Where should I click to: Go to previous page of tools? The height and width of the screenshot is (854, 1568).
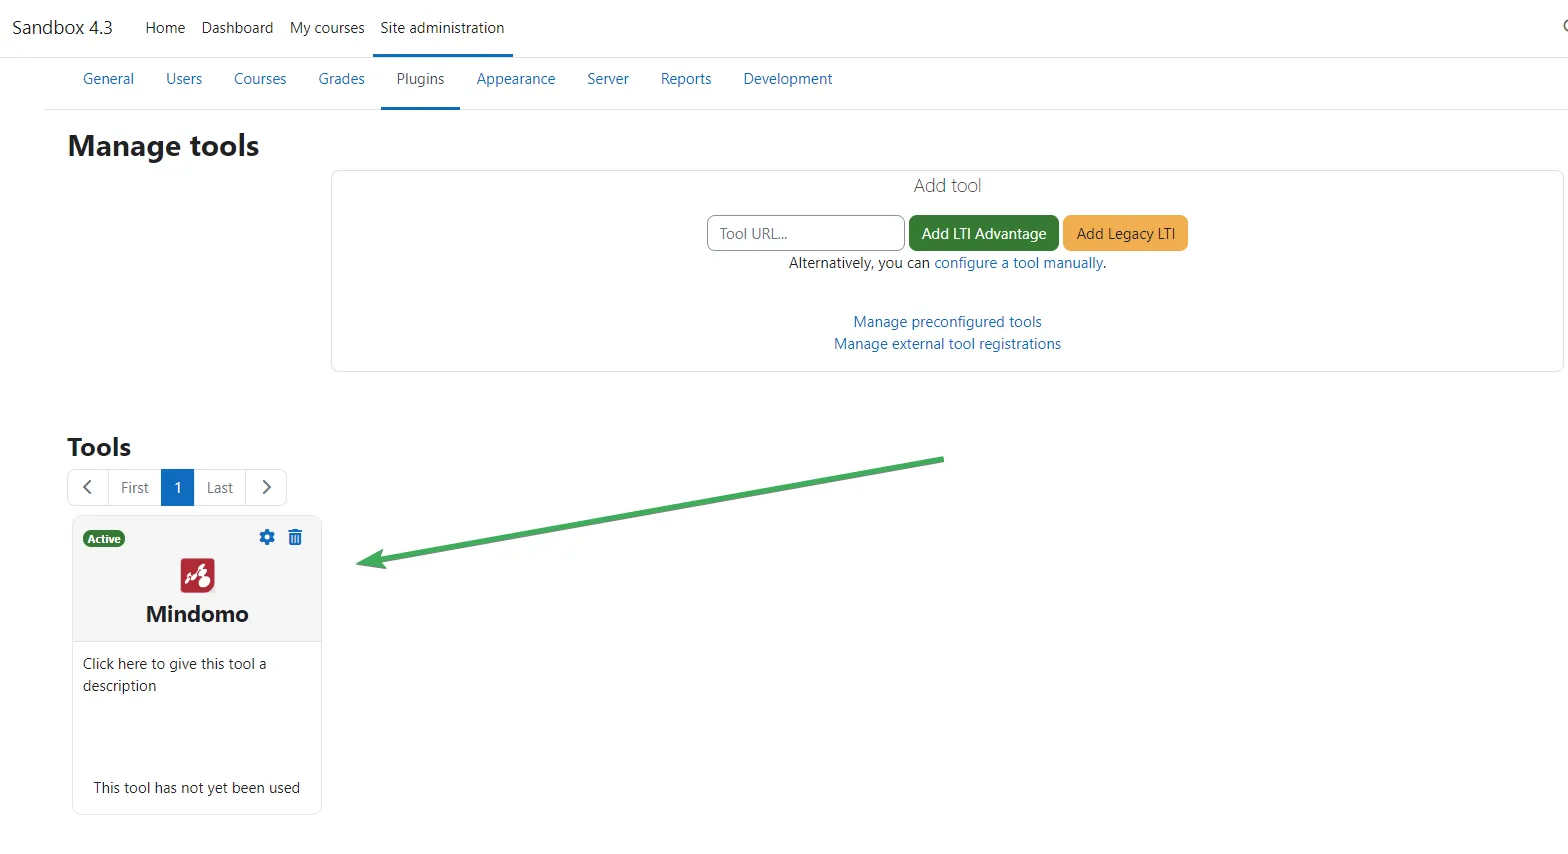tap(88, 488)
